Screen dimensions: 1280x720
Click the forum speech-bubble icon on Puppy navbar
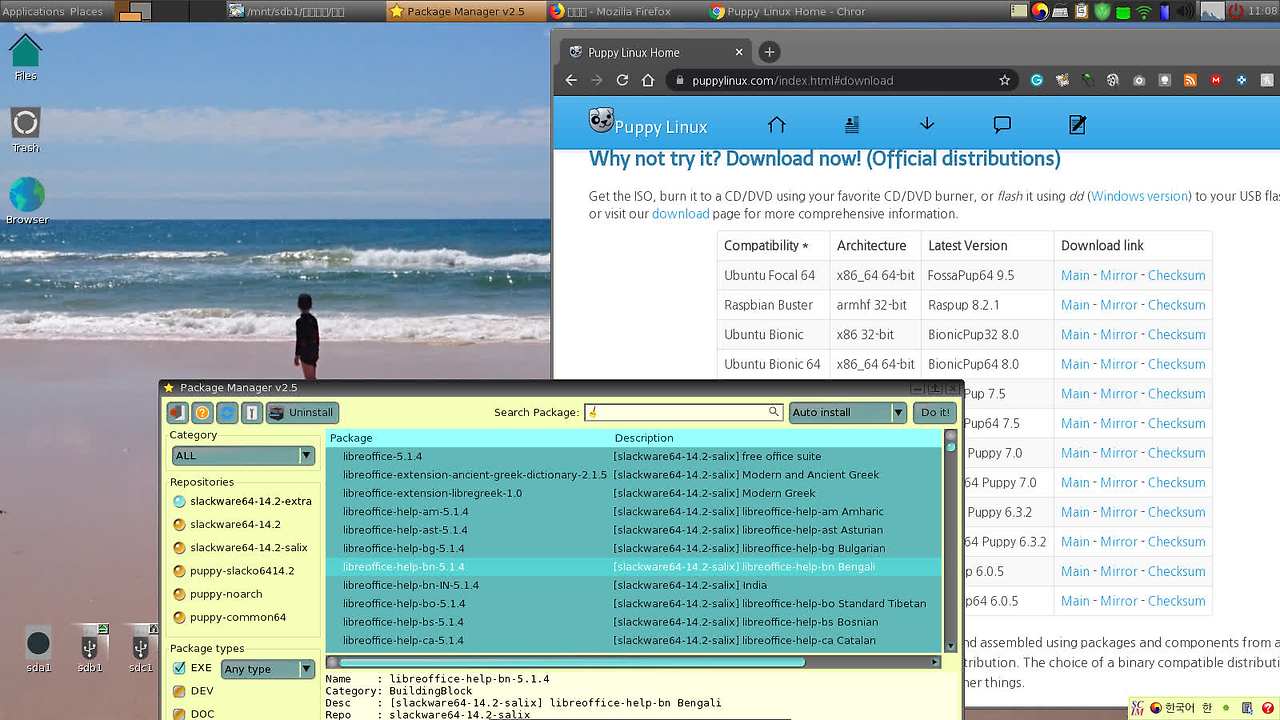tap(1001, 123)
